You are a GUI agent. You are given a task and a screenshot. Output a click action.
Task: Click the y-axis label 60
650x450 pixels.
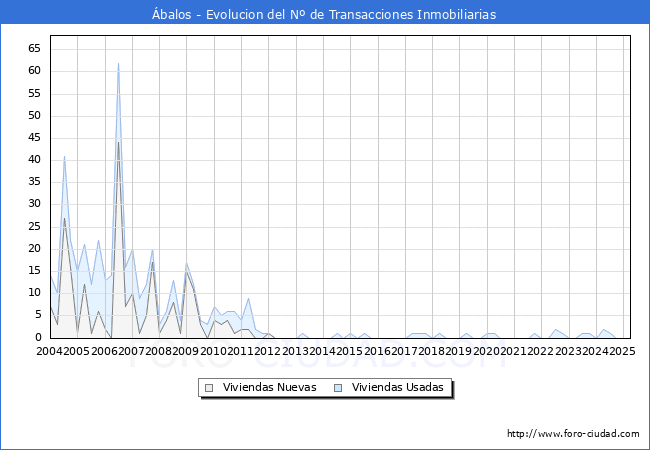pos(34,70)
